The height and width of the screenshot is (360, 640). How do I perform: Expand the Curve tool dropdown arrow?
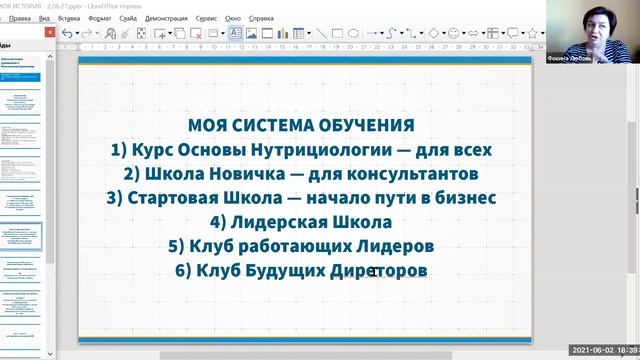[x=401, y=33]
